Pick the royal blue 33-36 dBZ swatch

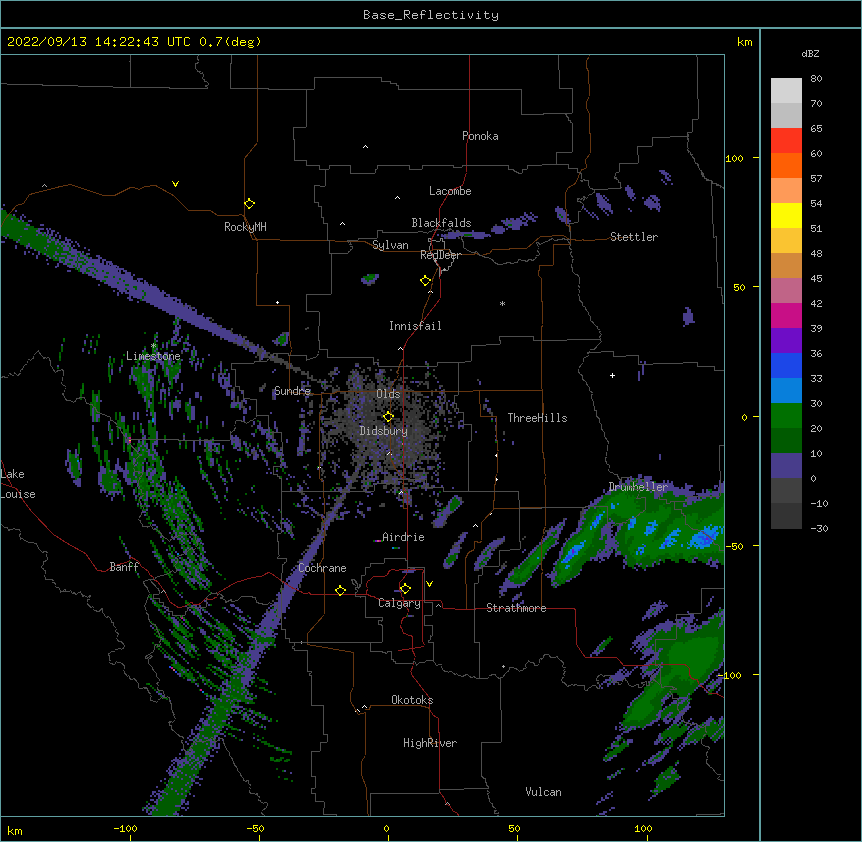click(x=786, y=365)
